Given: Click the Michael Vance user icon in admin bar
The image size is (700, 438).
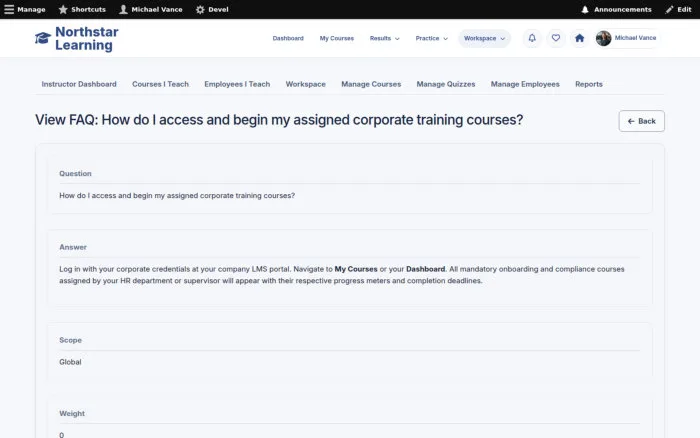Looking at the screenshot, I should [123, 9].
